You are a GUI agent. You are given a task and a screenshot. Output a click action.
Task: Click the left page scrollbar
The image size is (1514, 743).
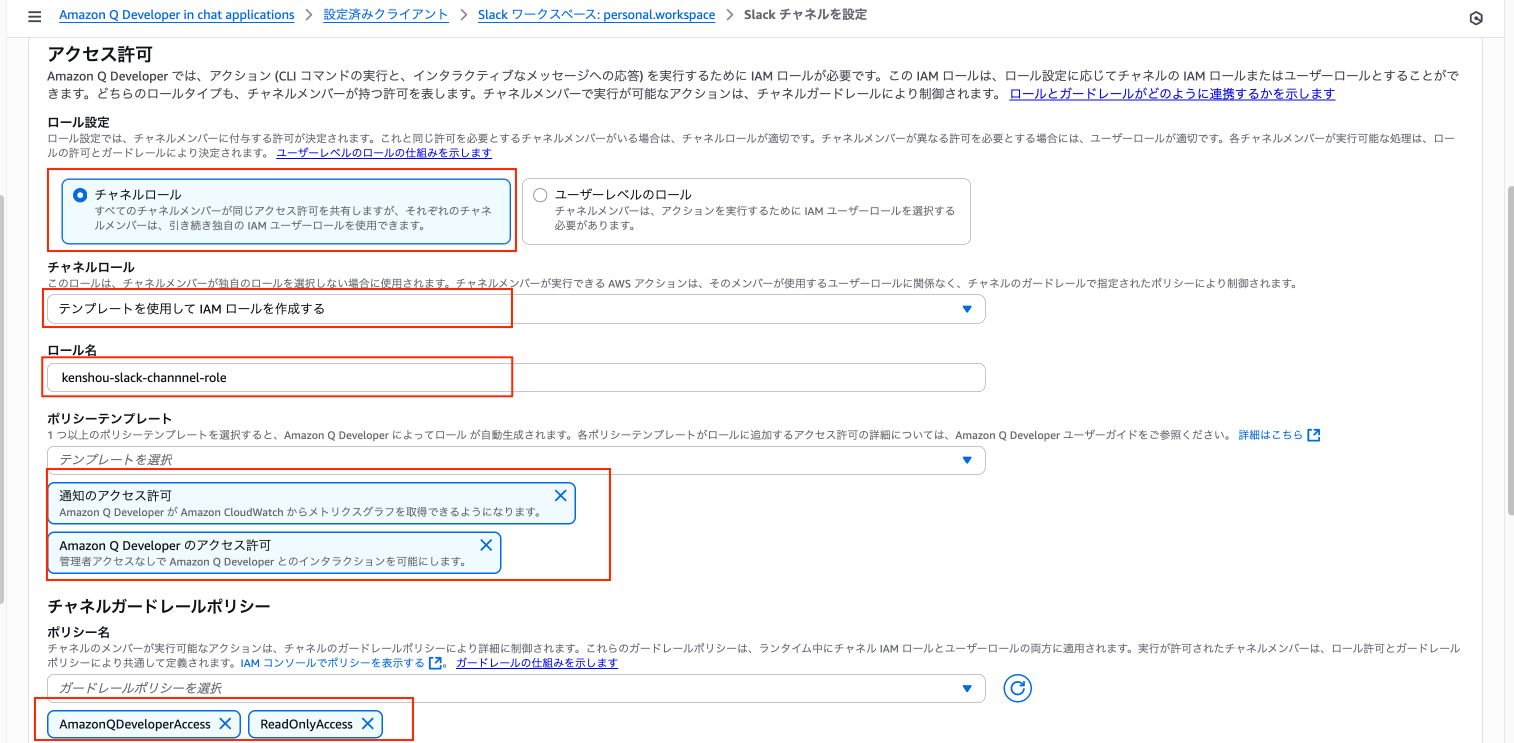pyautogui.click(x=2, y=400)
